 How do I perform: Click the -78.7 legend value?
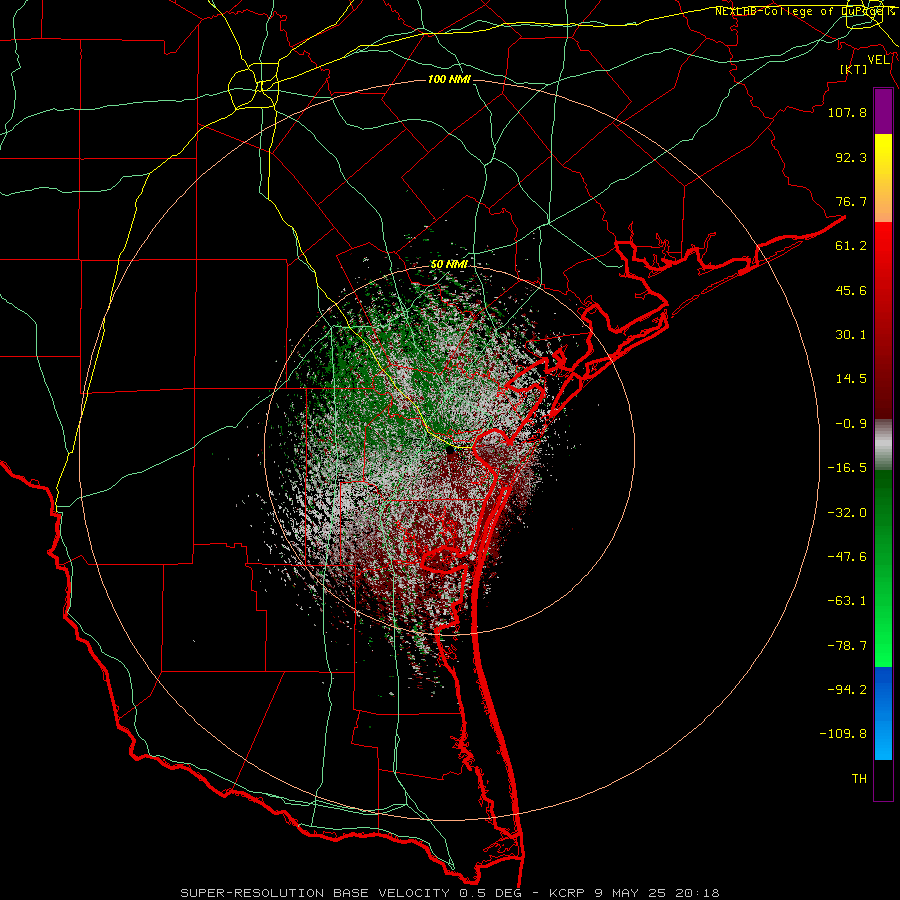(x=847, y=646)
